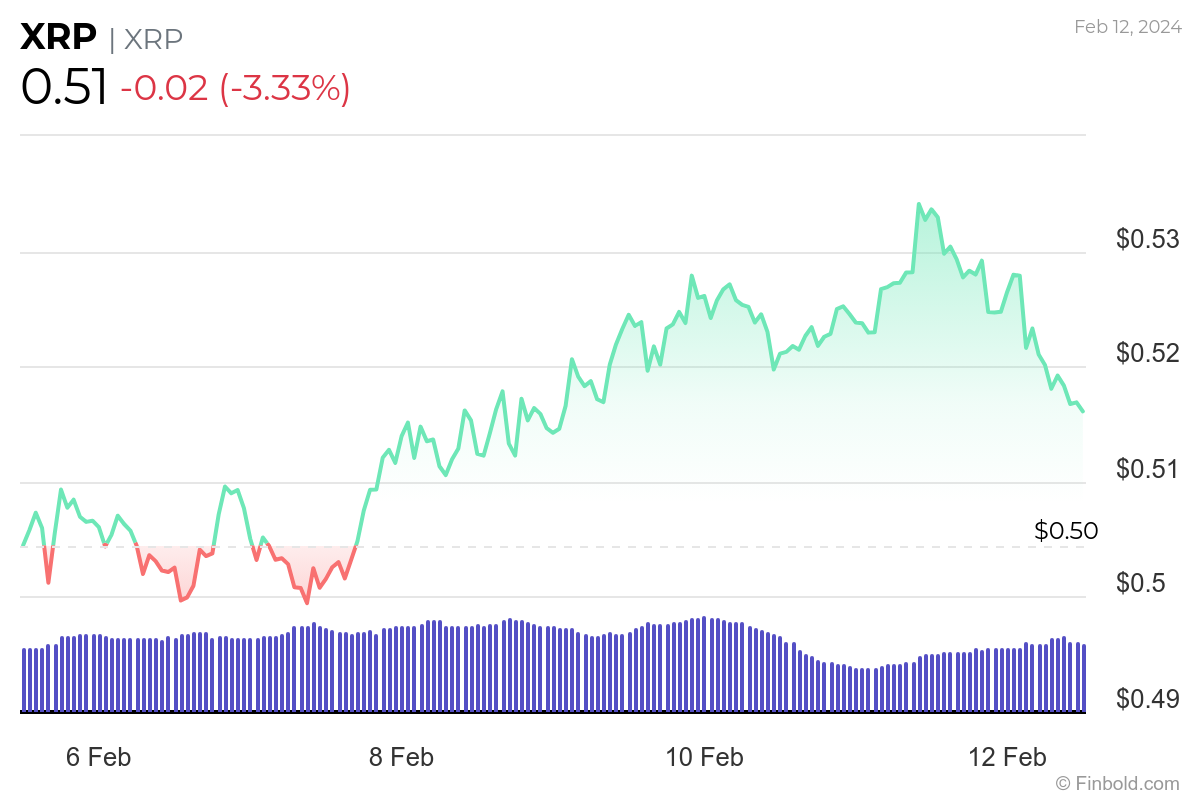Click the $0.52 axis label
Viewport: 1200px width, 800px height.
pos(1148,353)
